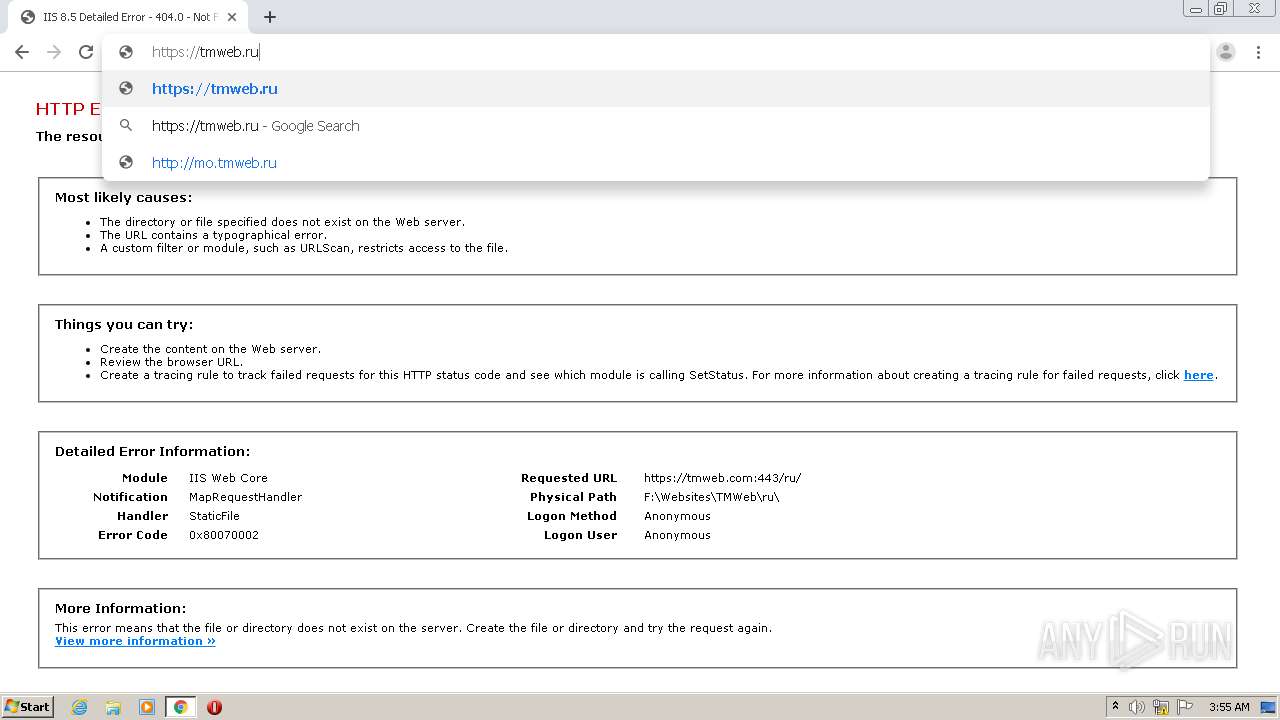This screenshot has width=1280, height=720.
Task: Click the 3:55 AM system clock
Action: pos(1229,707)
